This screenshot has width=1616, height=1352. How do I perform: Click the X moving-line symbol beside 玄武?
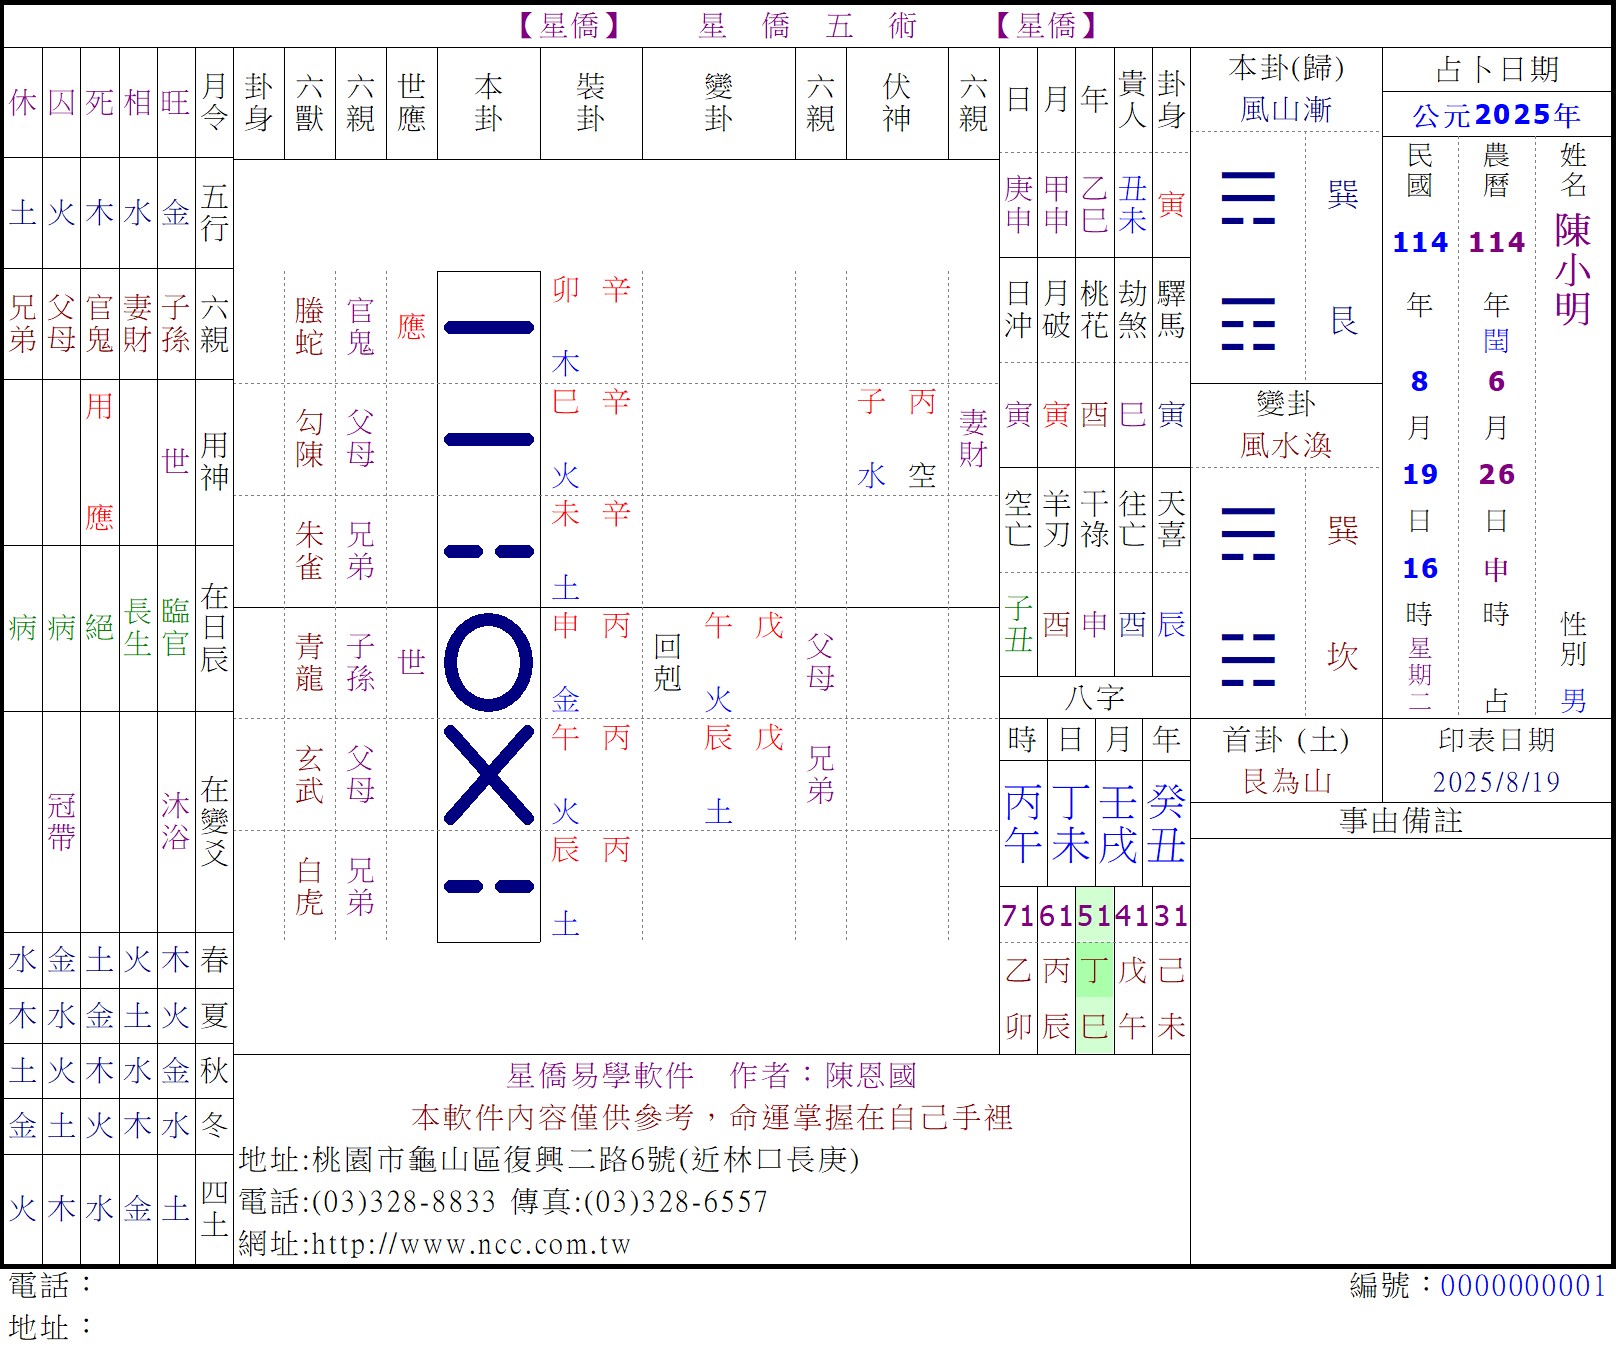[488, 775]
